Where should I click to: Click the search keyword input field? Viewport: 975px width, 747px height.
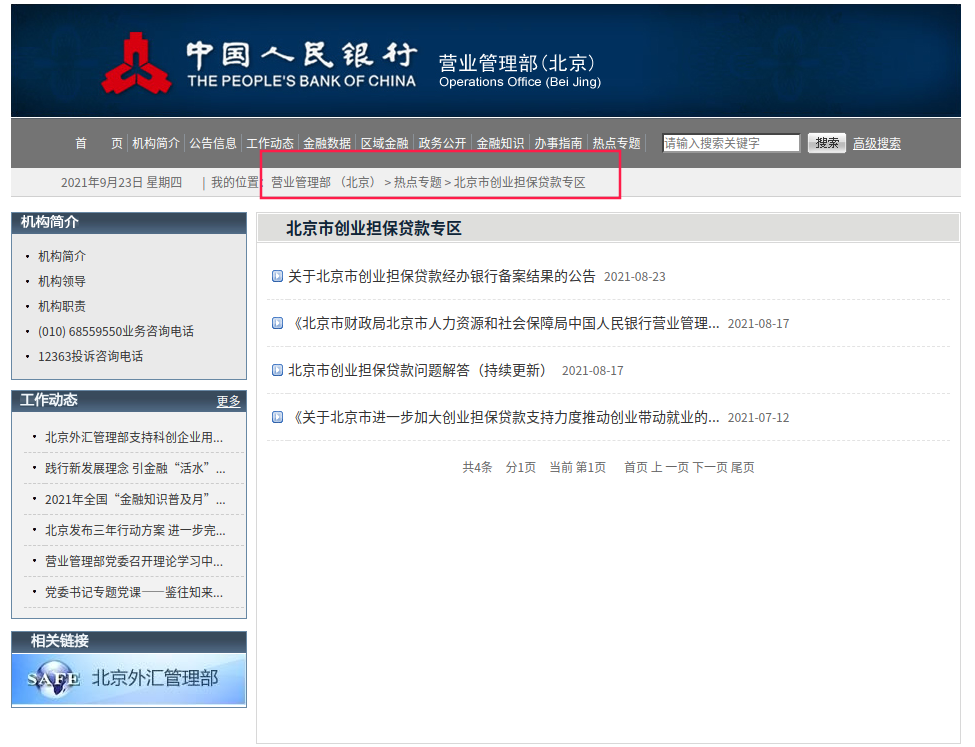(730, 142)
